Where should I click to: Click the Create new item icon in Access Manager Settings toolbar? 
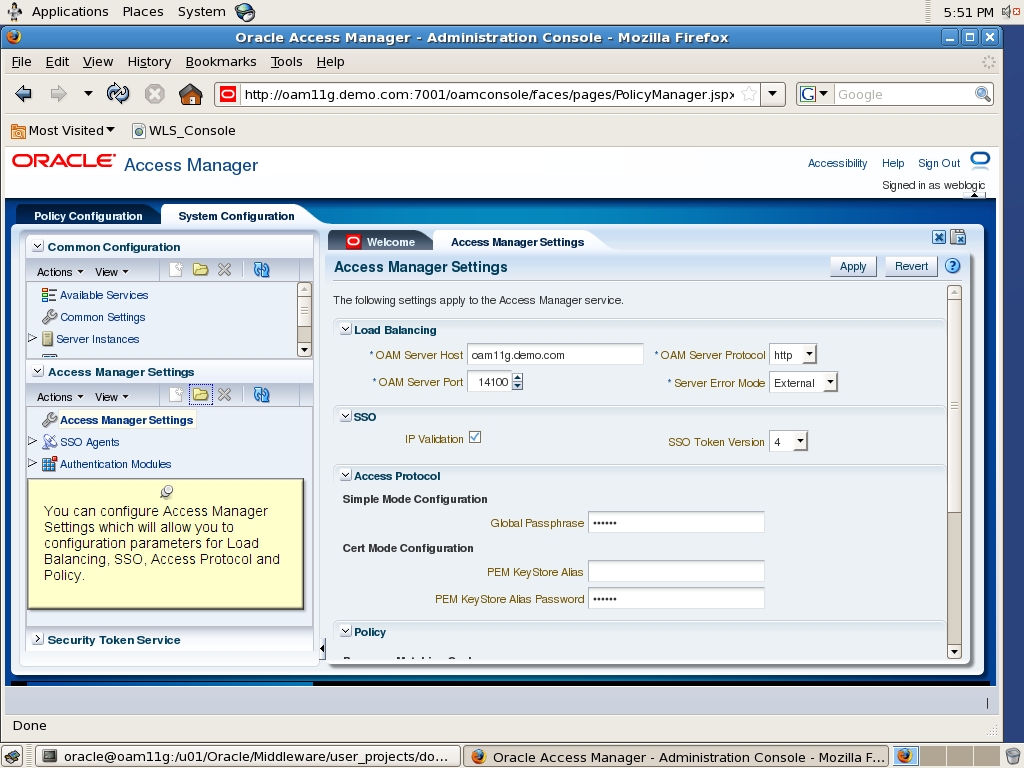[x=178, y=394]
